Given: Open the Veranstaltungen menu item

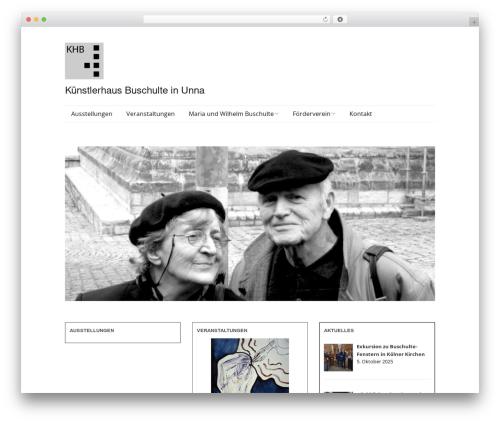Looking at the screenshot, I should pyautogui.click(x=150, y=114).
